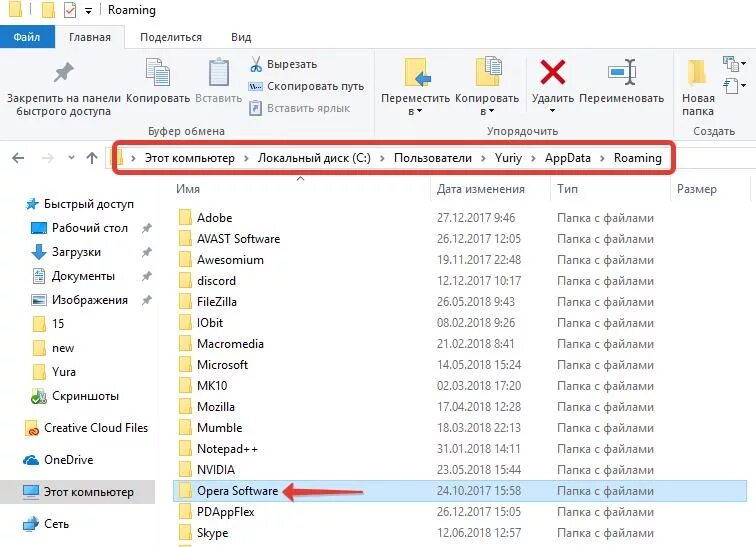
Task: Expand the chevron after AppData breadcrumb
Action: point(602,158)
